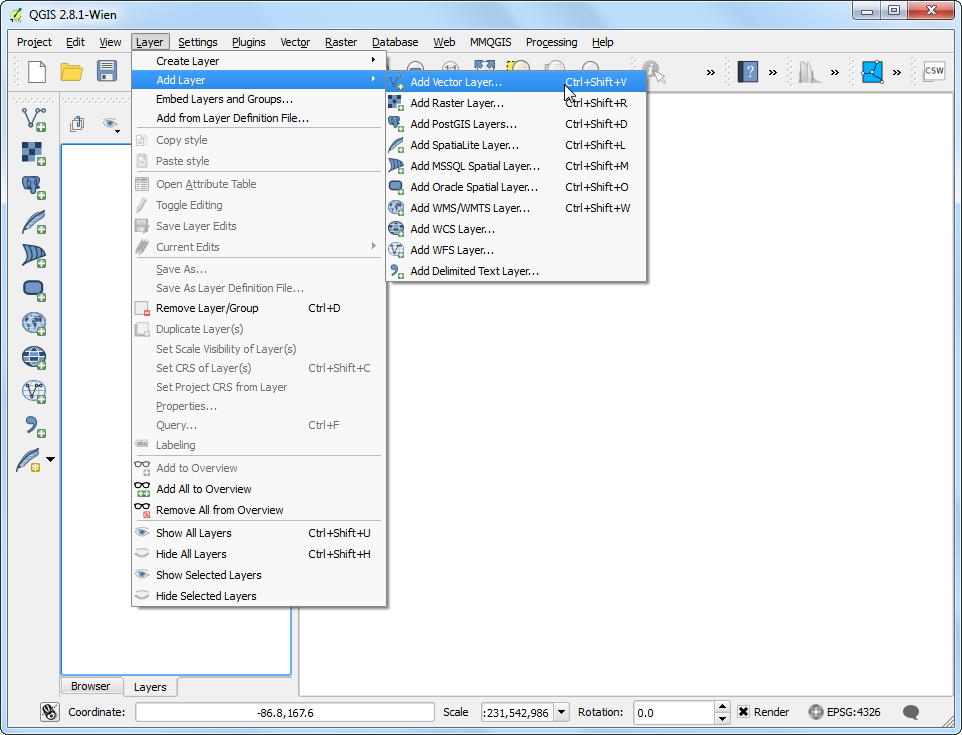Select Embed Layers and Groups... menu entry
This screenshot has width=962, height=735.
[x=259, y=99]
